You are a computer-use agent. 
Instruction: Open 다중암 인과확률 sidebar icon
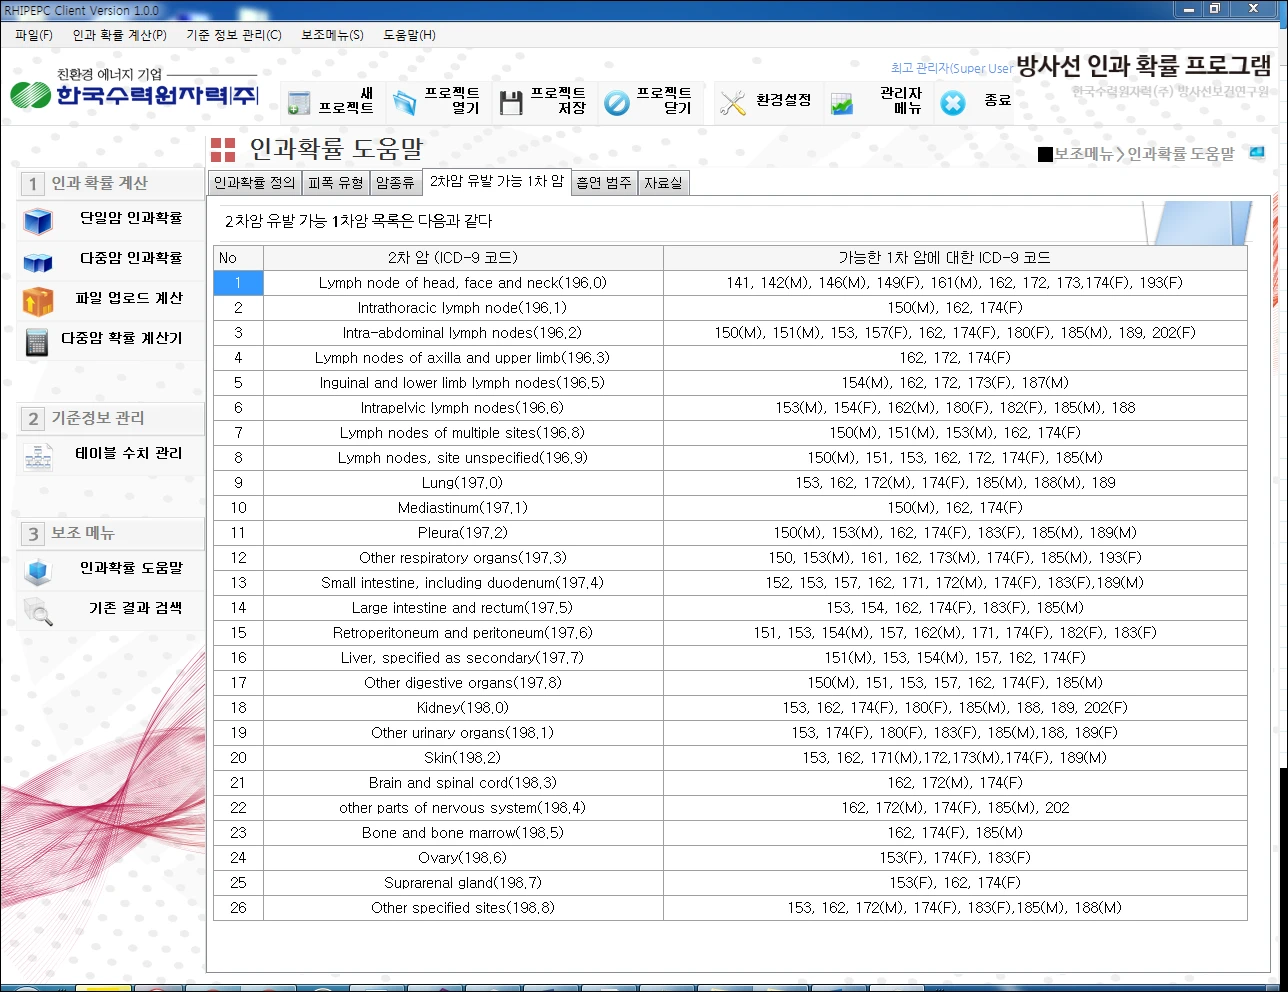(38, 261)
